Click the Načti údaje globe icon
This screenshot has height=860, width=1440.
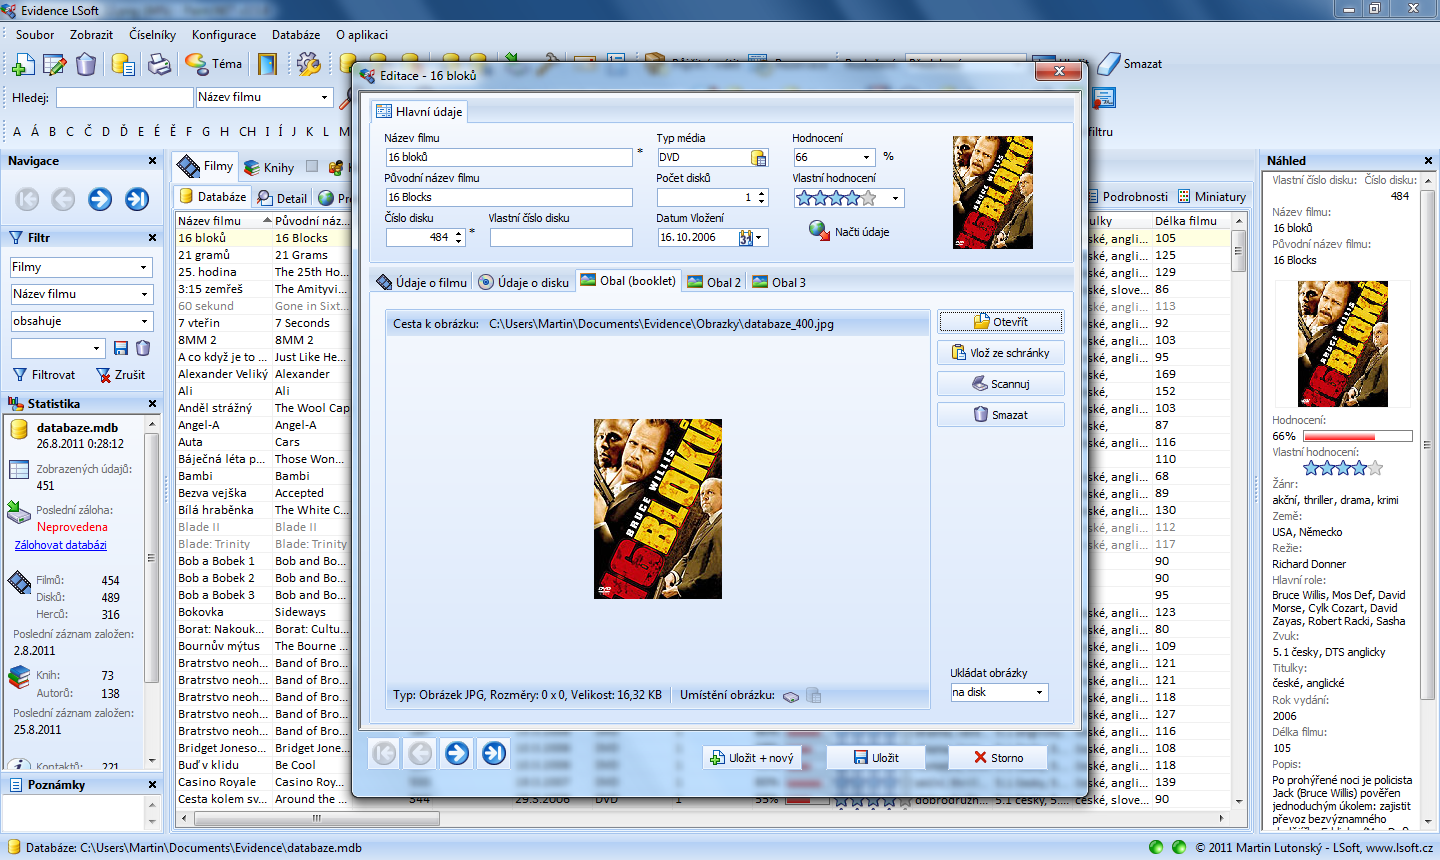[x=819, y=231]
